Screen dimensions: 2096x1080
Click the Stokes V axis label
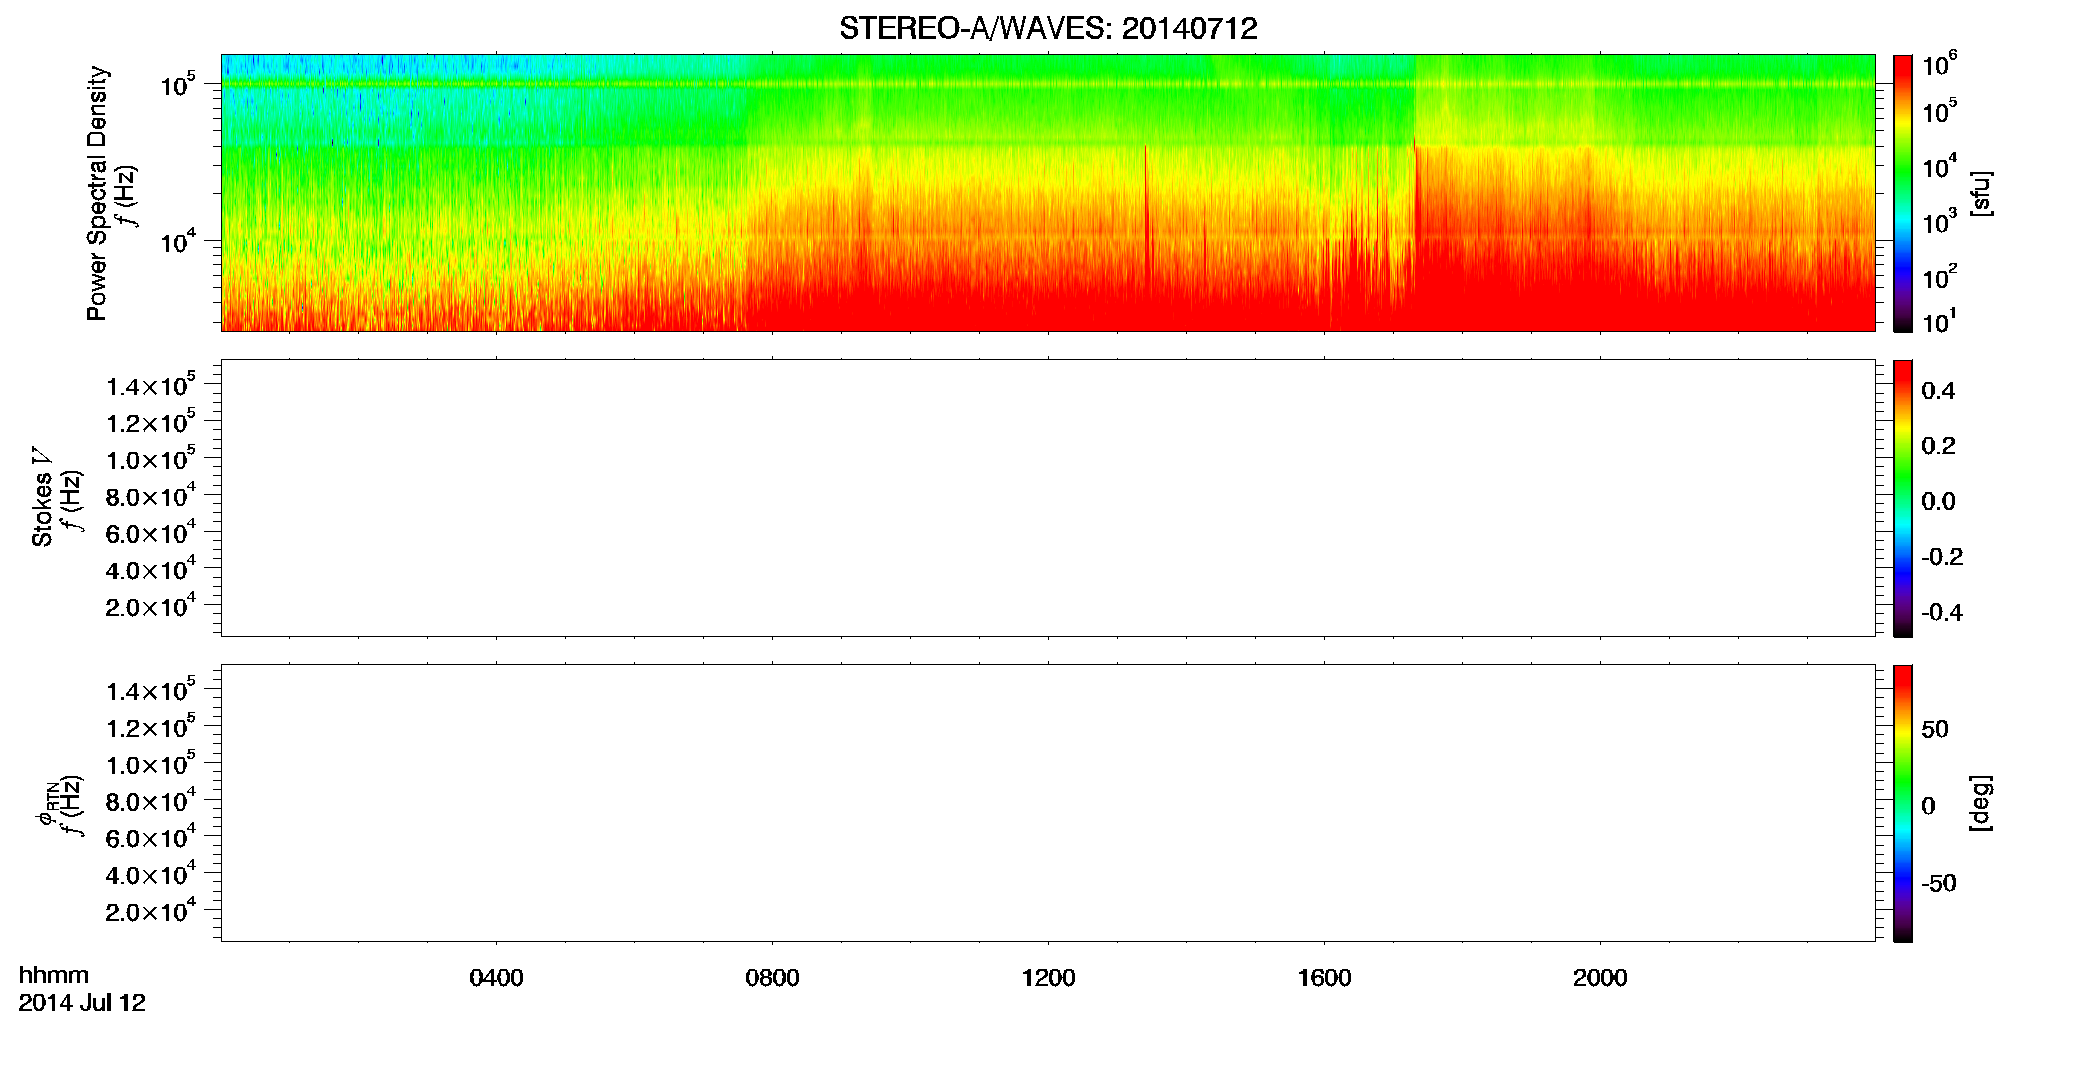[x=42, y=497]
